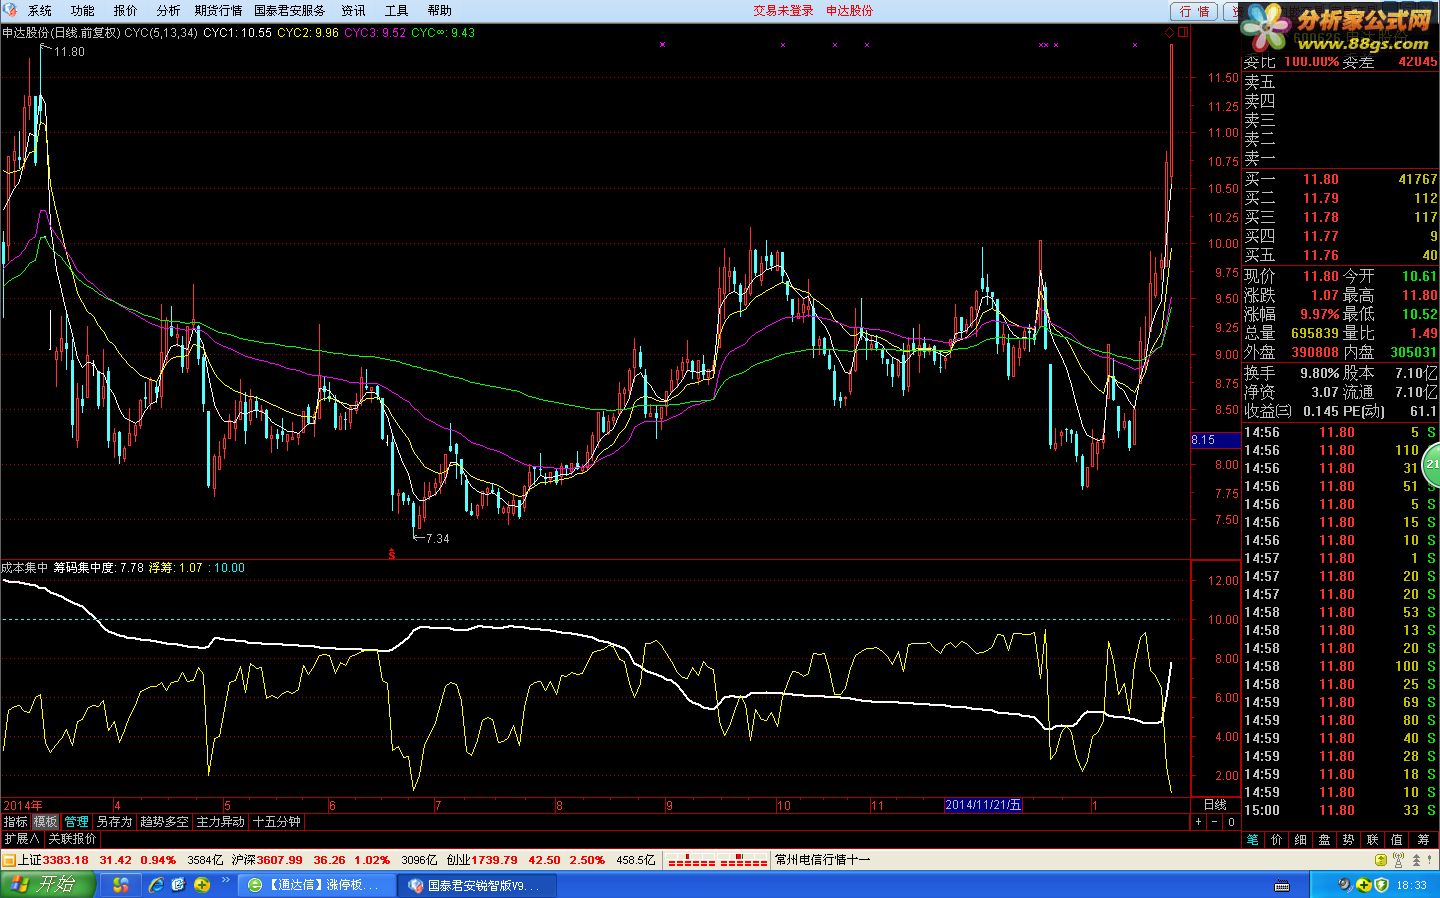
Task: Switch to the 盘 tab in the quote panel
Action: pyautogui.click(x=1325, y=840)
